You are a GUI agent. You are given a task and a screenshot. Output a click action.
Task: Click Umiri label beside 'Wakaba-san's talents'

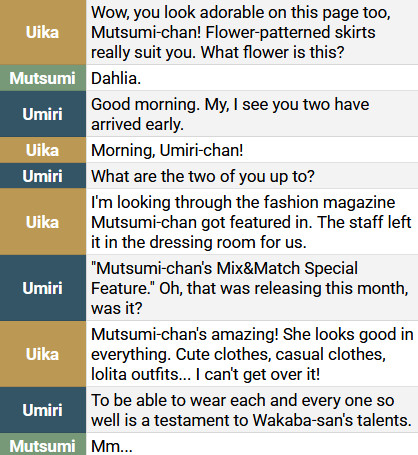pyautogui.click(x=42, y=410)
